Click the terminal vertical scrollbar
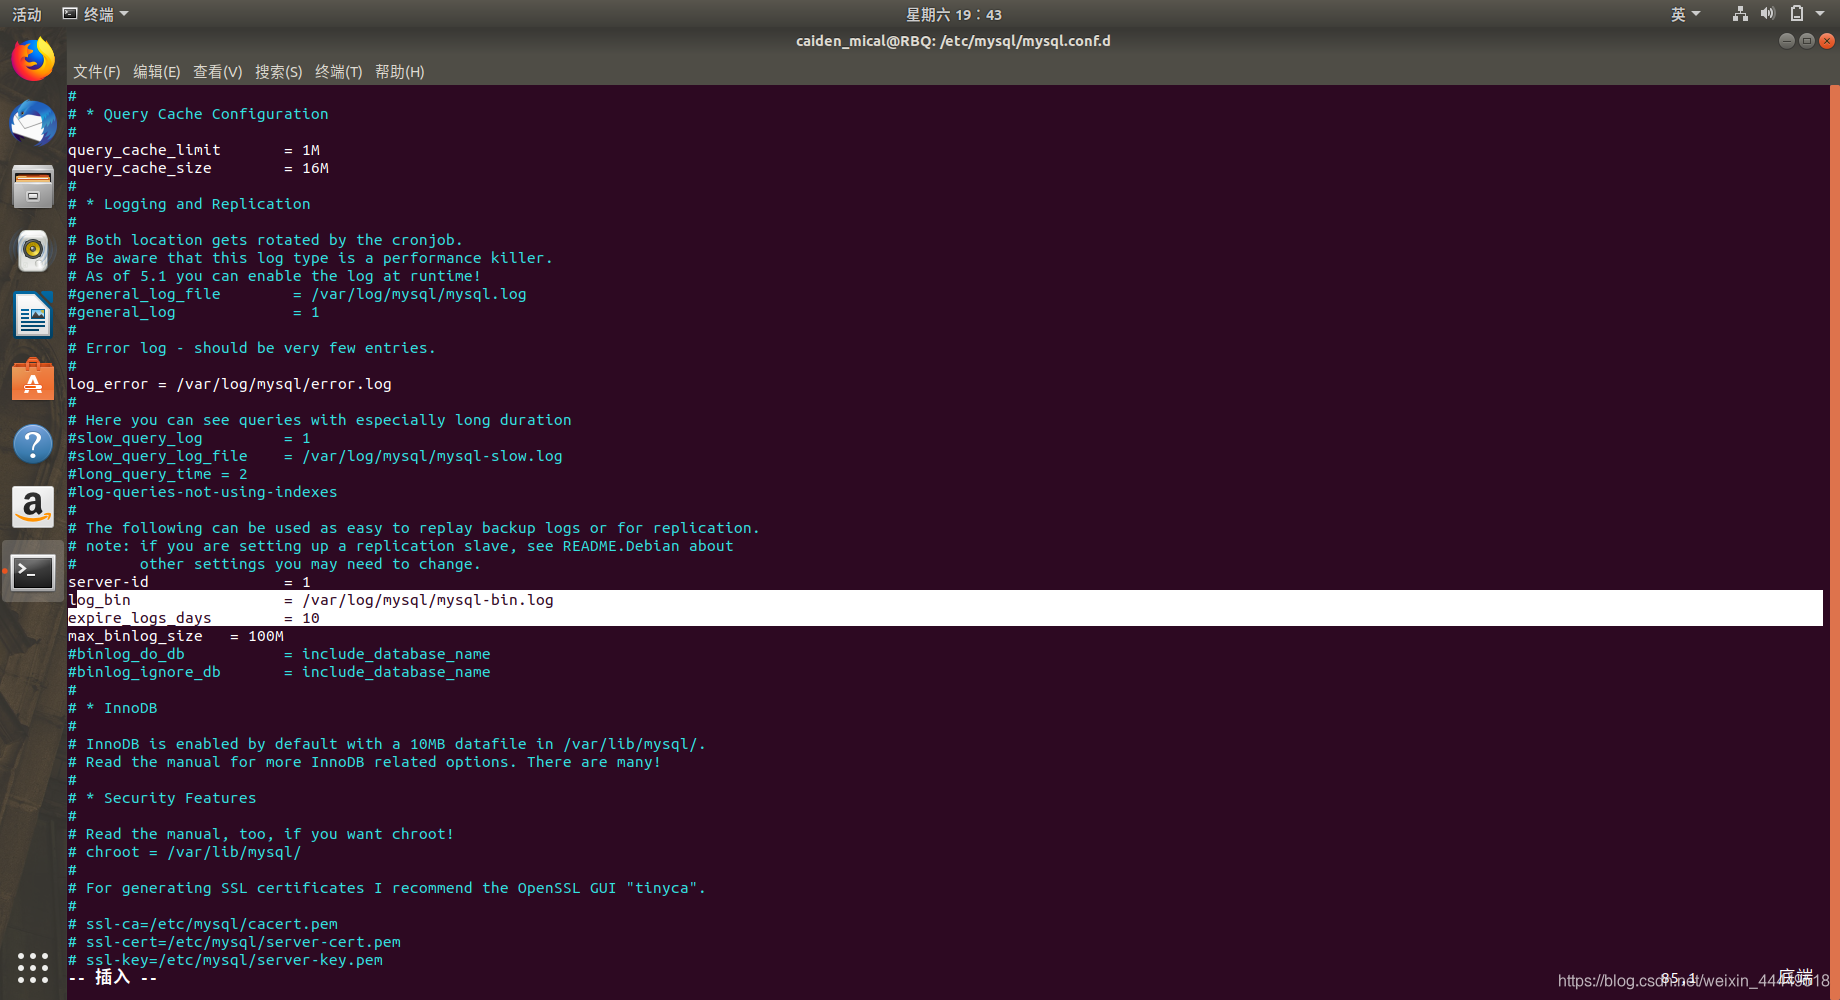The height and width of the screenshot is (1000, 1840). click(1834, 530)
